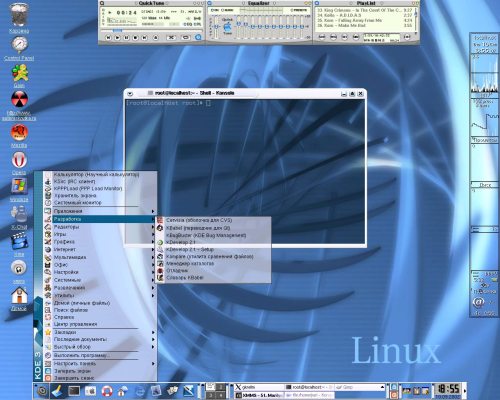Click the XMMS song position seek bar
This screenshot has width=500, height=400.
[152, 31]
